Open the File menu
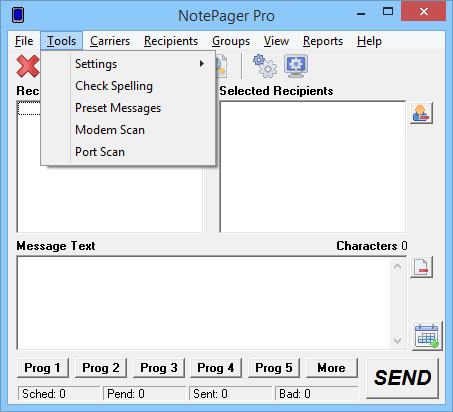453x412 pixels. point(24,41)
